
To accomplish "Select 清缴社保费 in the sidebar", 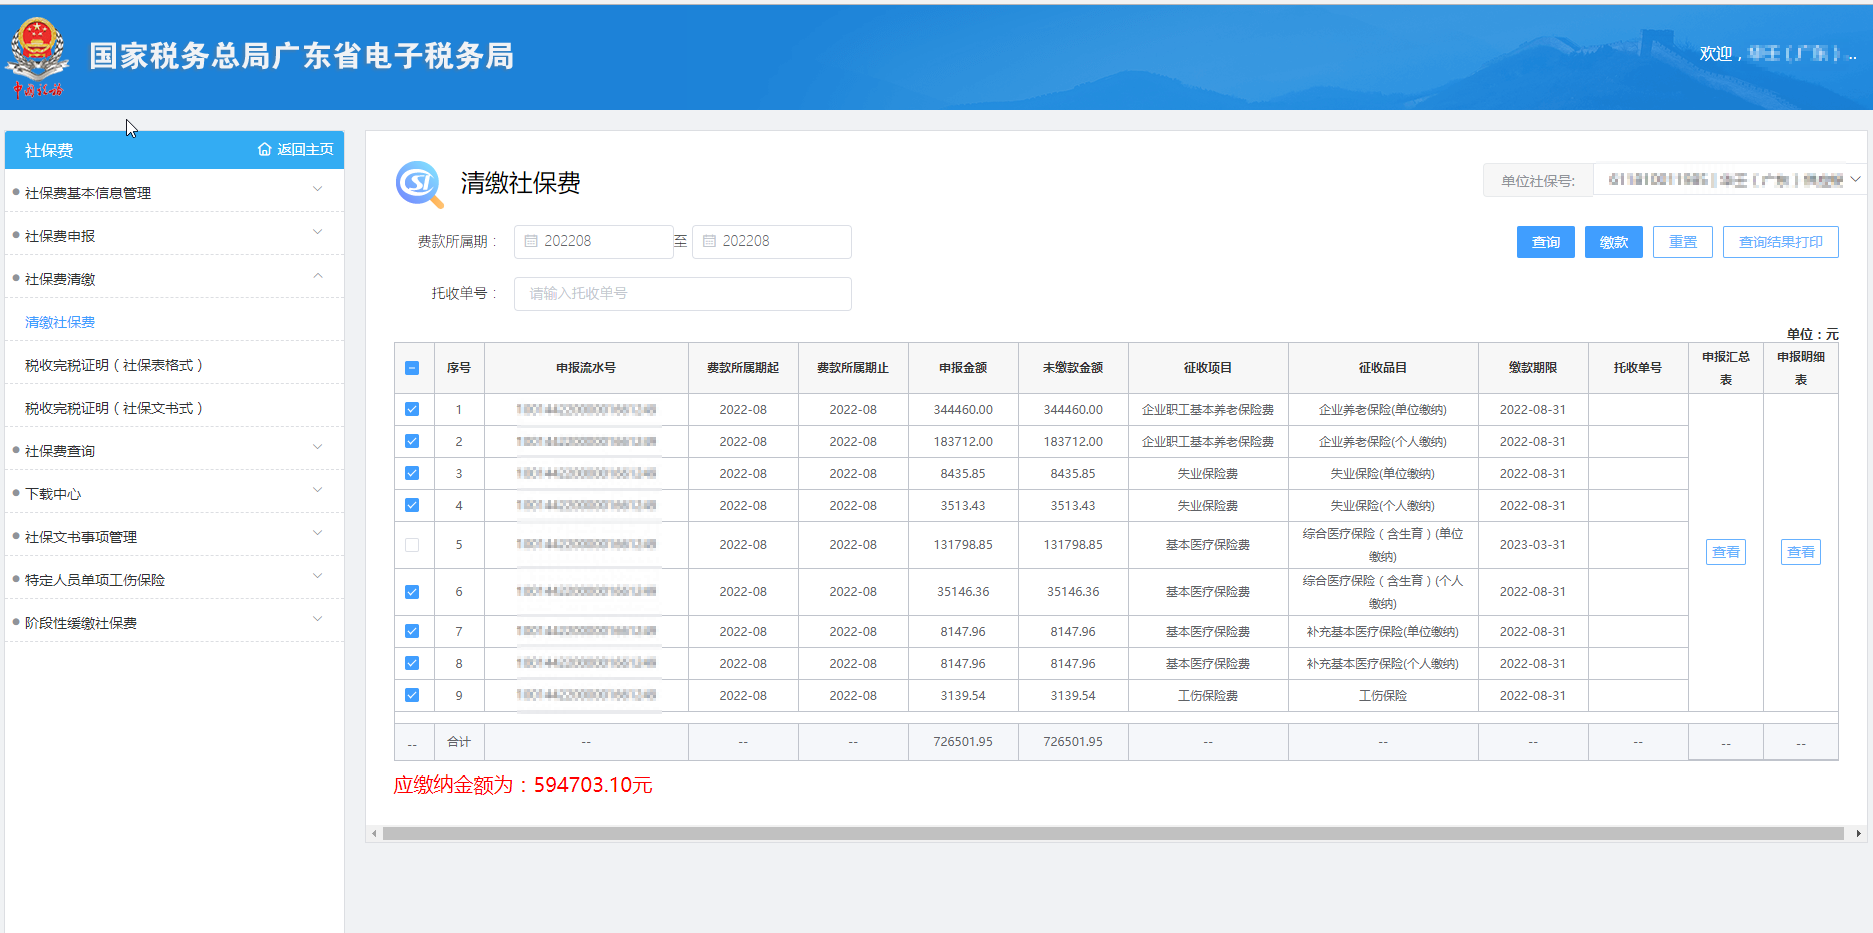I will [60, 322].
